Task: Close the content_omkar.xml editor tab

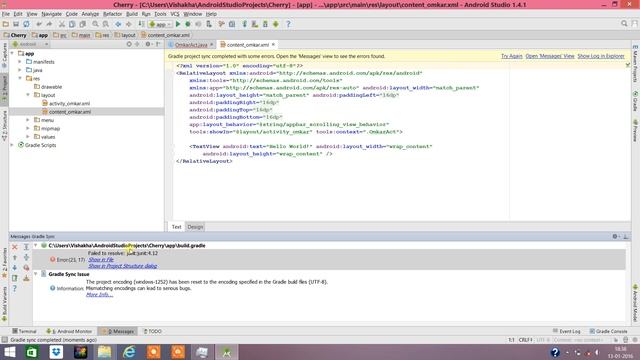Action: pos(273,44)
